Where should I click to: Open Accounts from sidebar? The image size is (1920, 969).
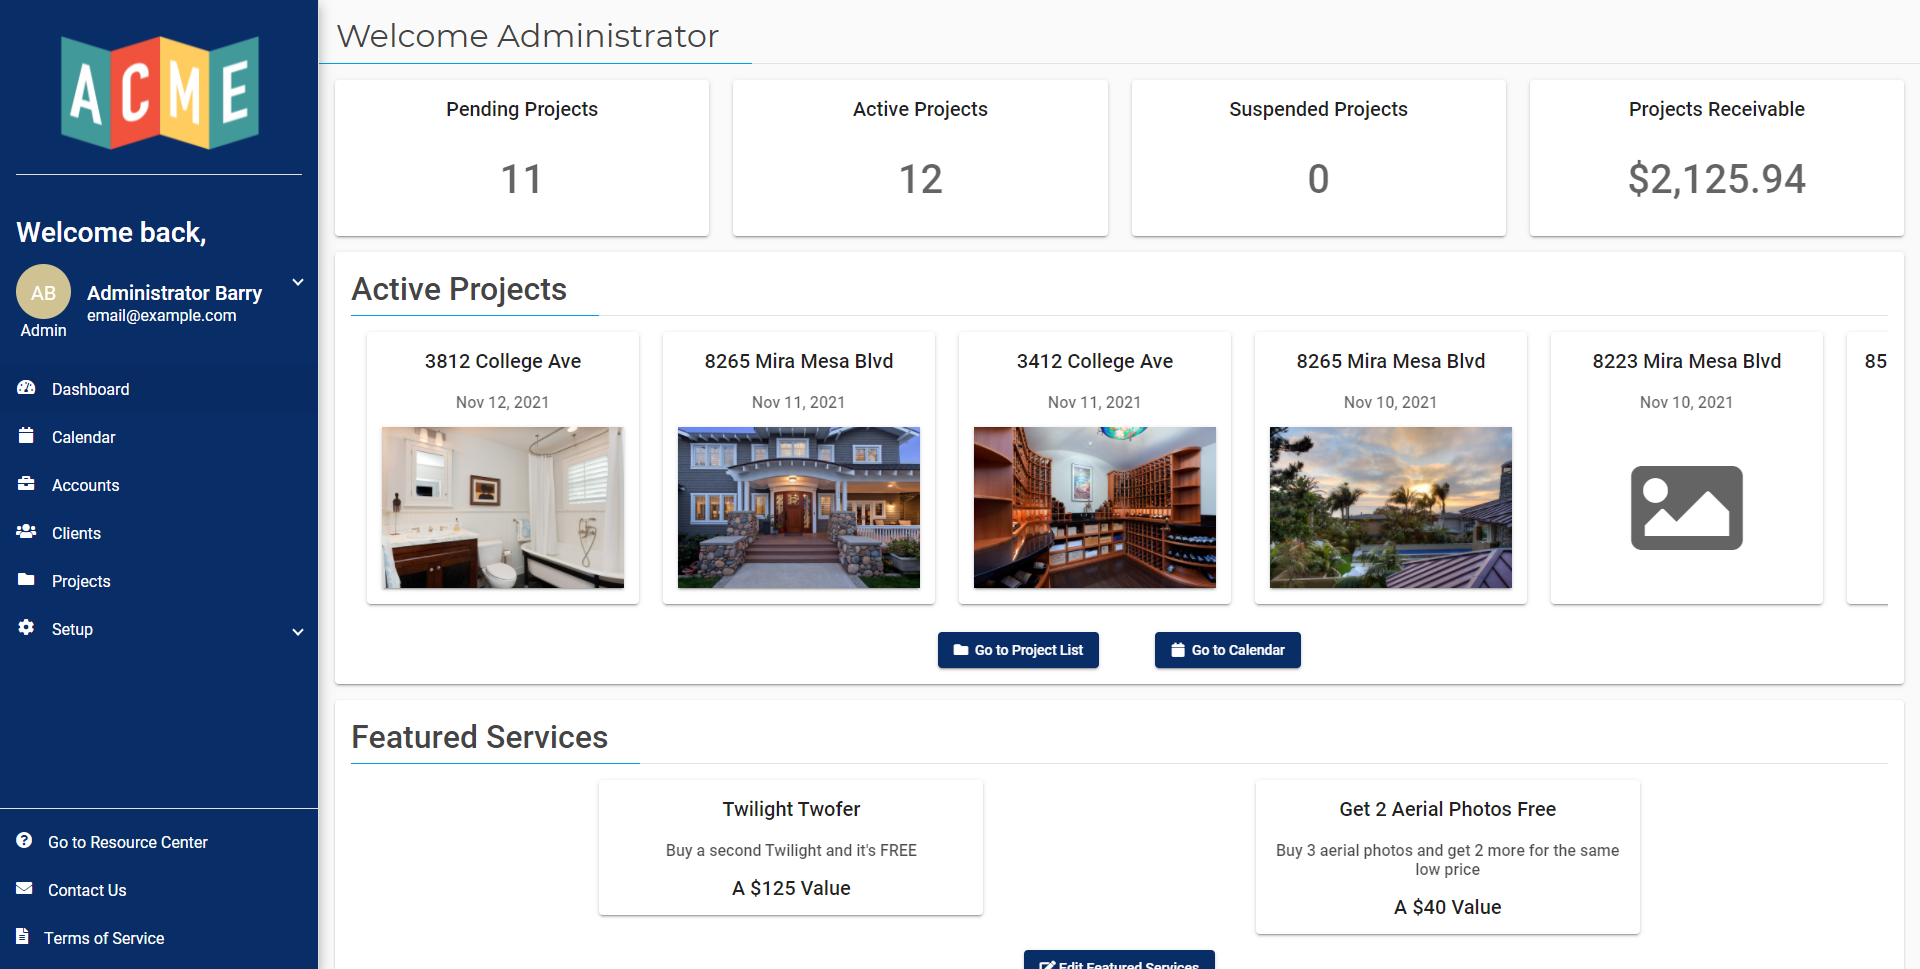point(159,485)
